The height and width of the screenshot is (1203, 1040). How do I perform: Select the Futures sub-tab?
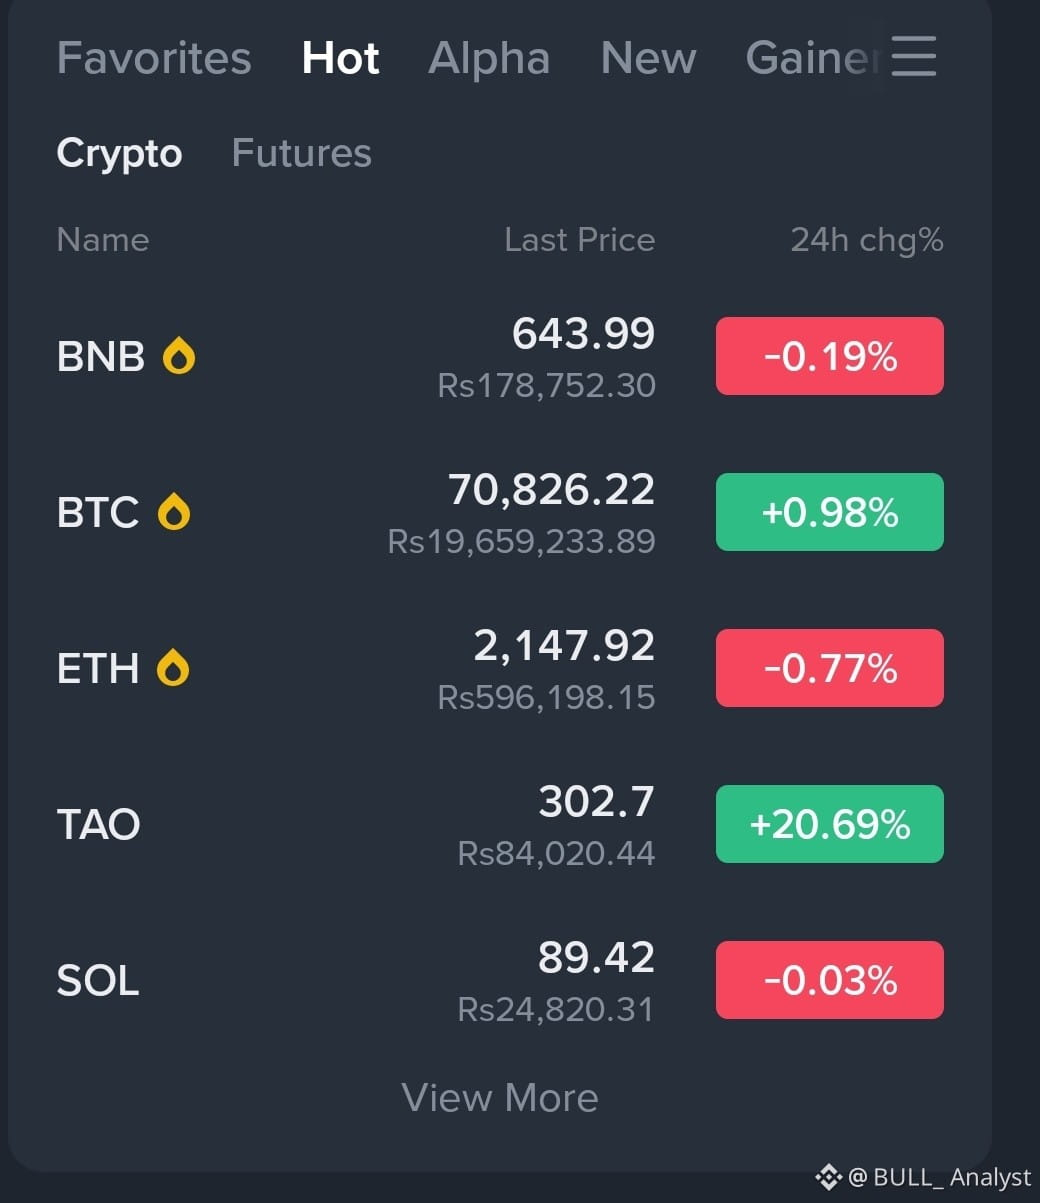coord(301,153)
